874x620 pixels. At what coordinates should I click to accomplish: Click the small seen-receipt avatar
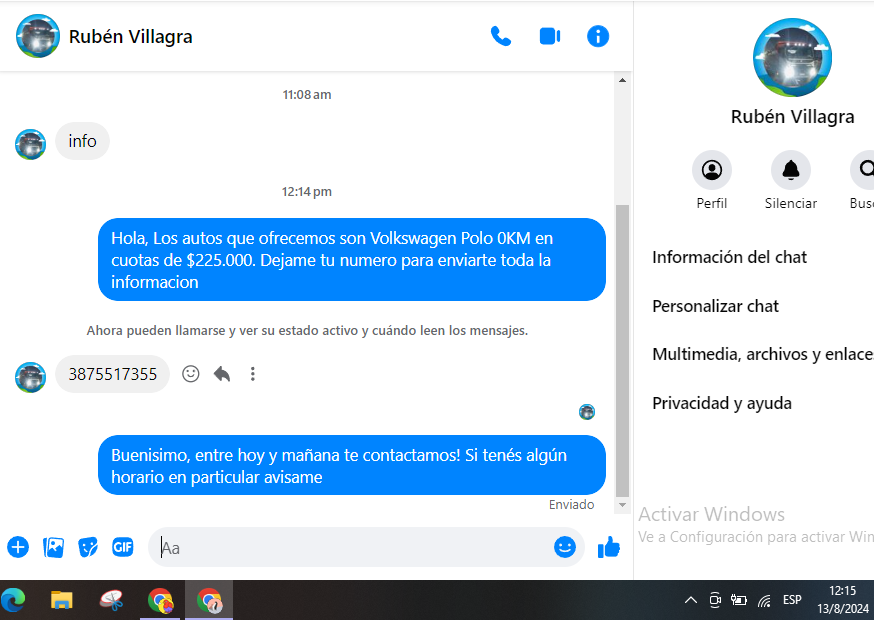(587, 412)
